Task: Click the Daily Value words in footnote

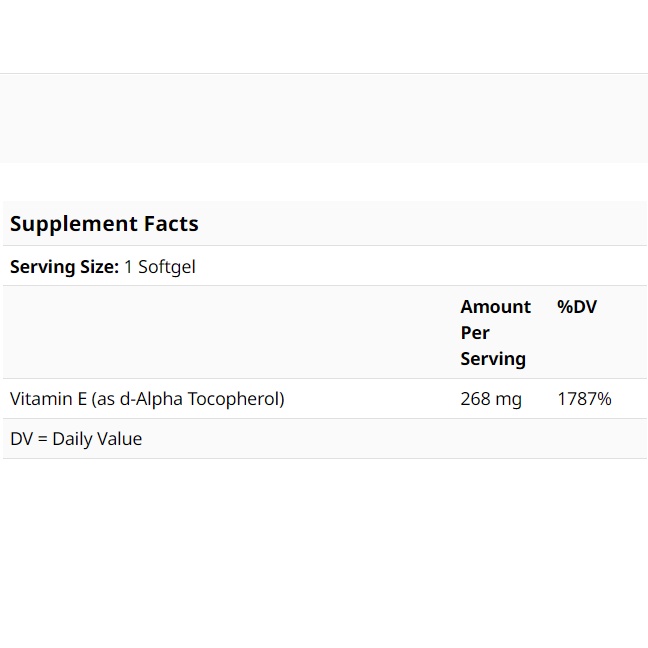Action: 97,439
